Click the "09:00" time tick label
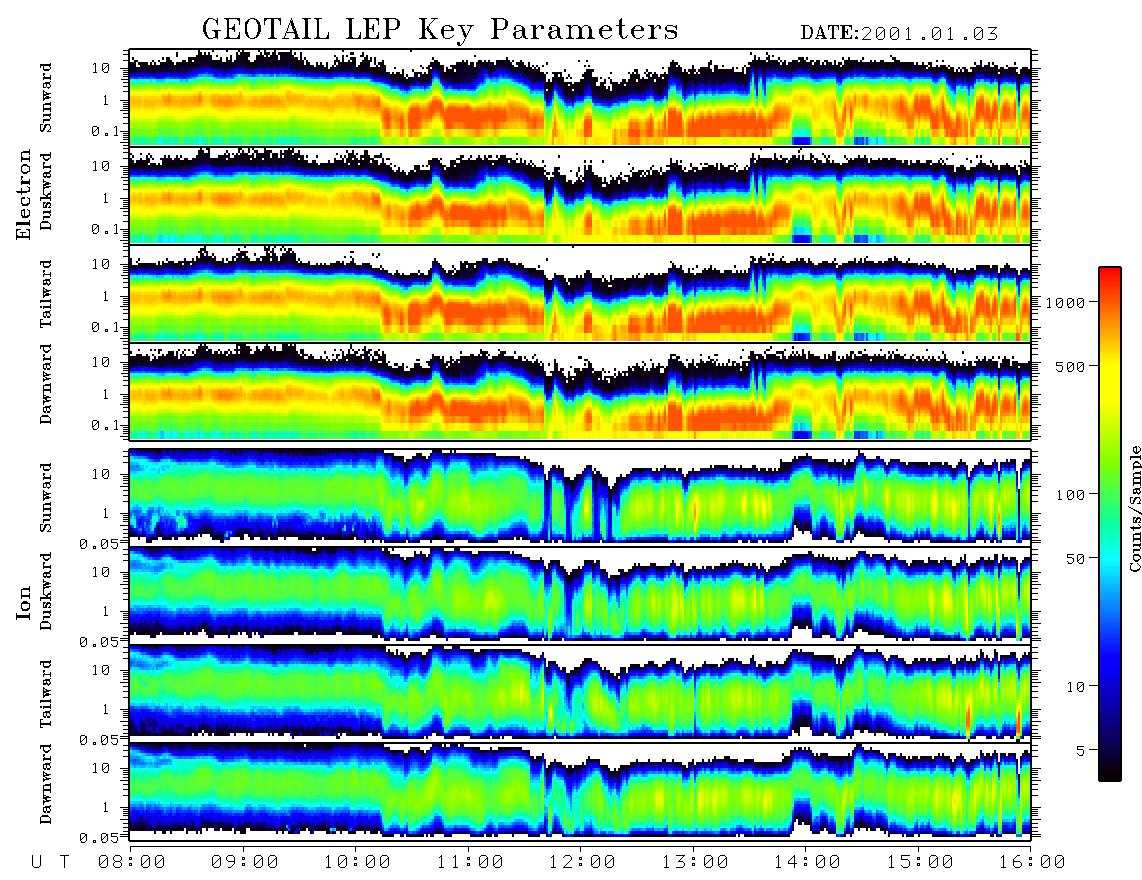 point(245,863)
